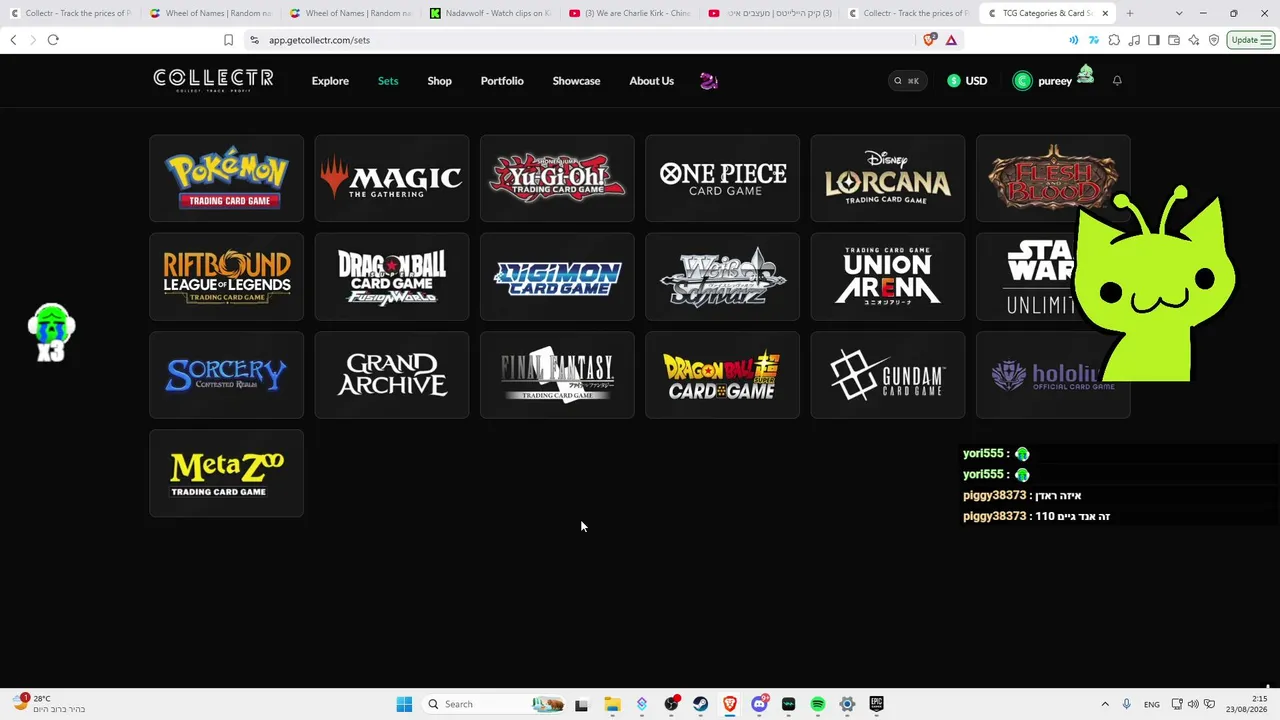This screenshot has height=720, width=1280.
Task: Open Brave Shields lion icon
Action: coord(930,40)
